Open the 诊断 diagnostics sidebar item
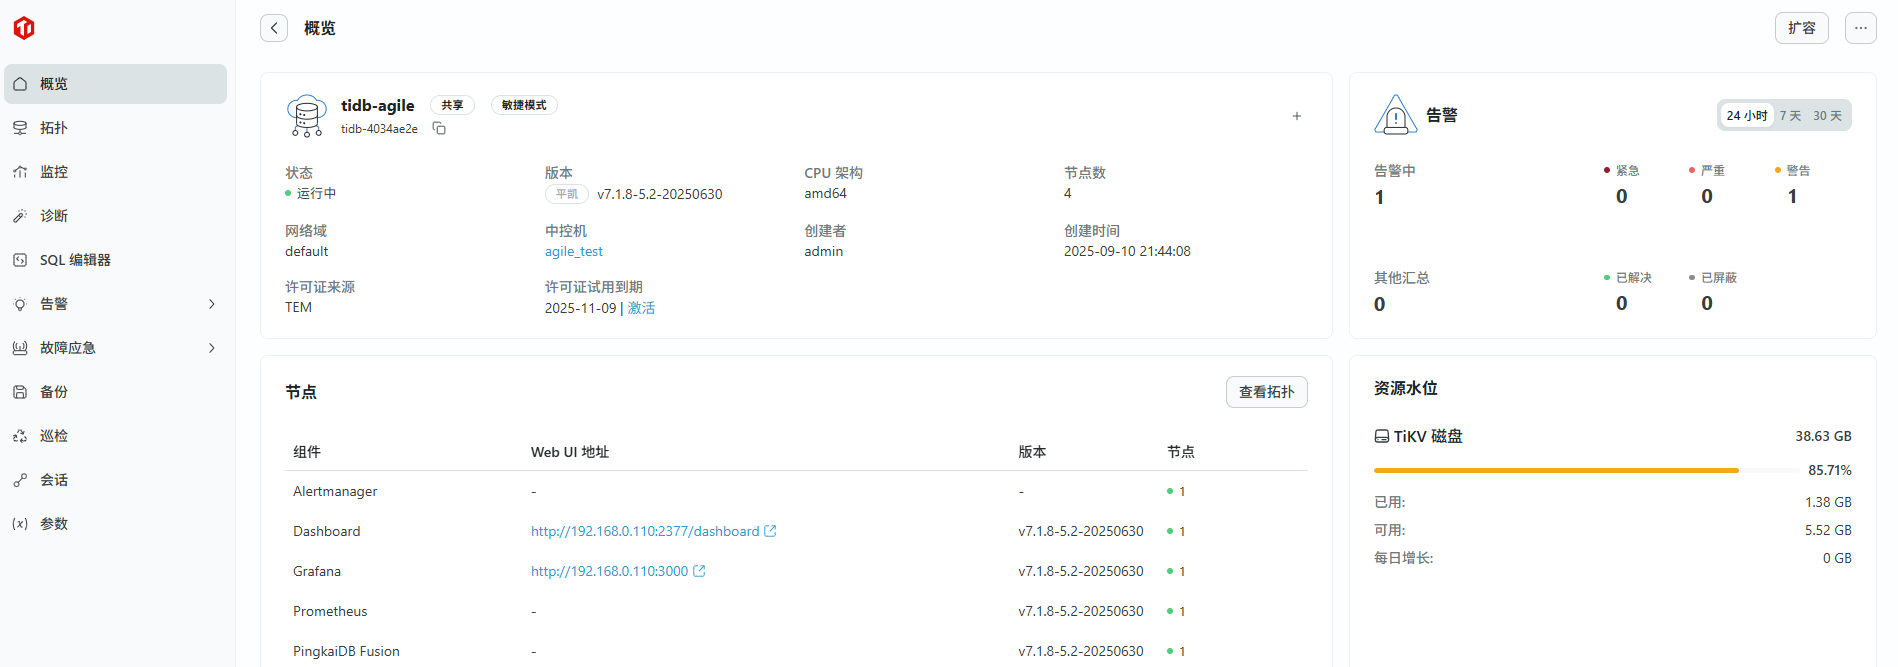 click(x=54, y=216)
